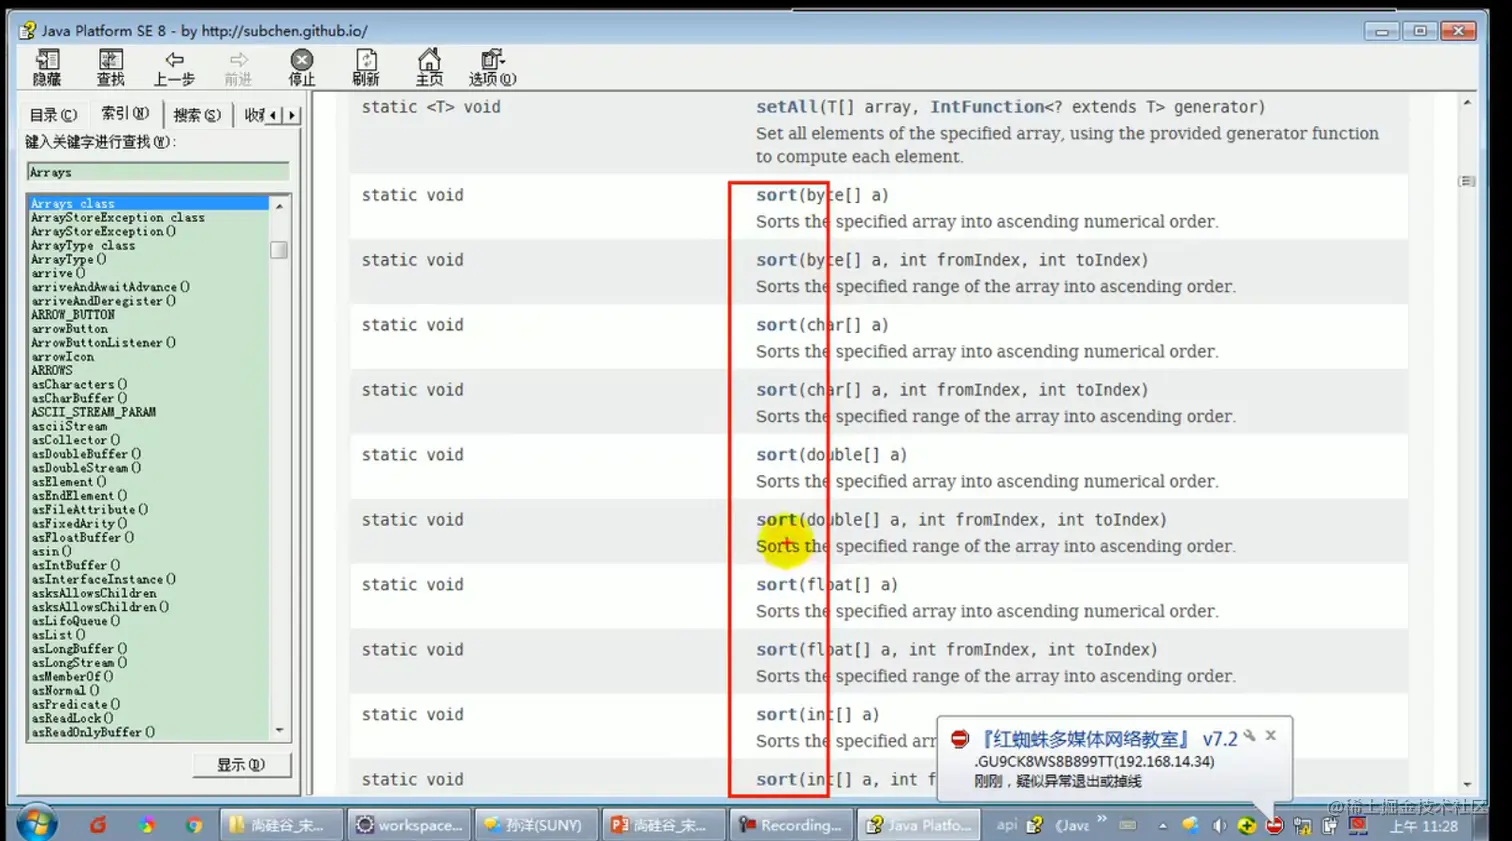Viewport: 1512px width, 841px height.
Task: Click index list scrollbar up arrow
Action: 279,205
